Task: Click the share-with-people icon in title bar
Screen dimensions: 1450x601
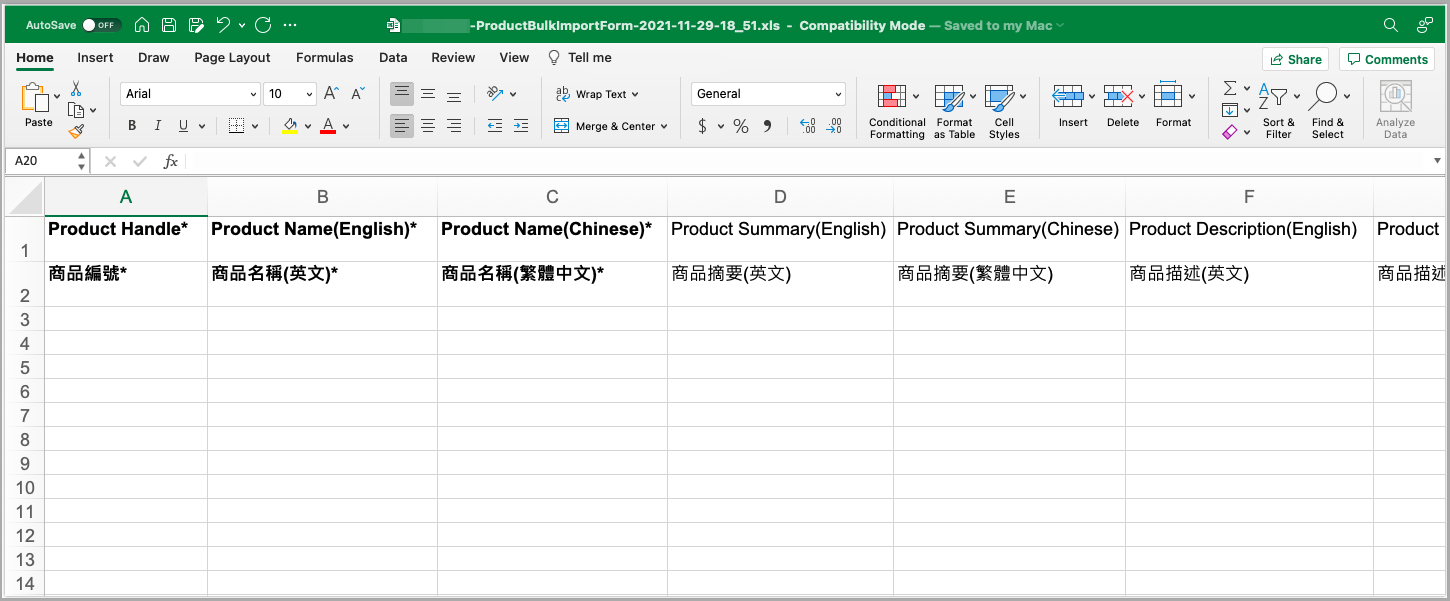Action: (1425, 25)
